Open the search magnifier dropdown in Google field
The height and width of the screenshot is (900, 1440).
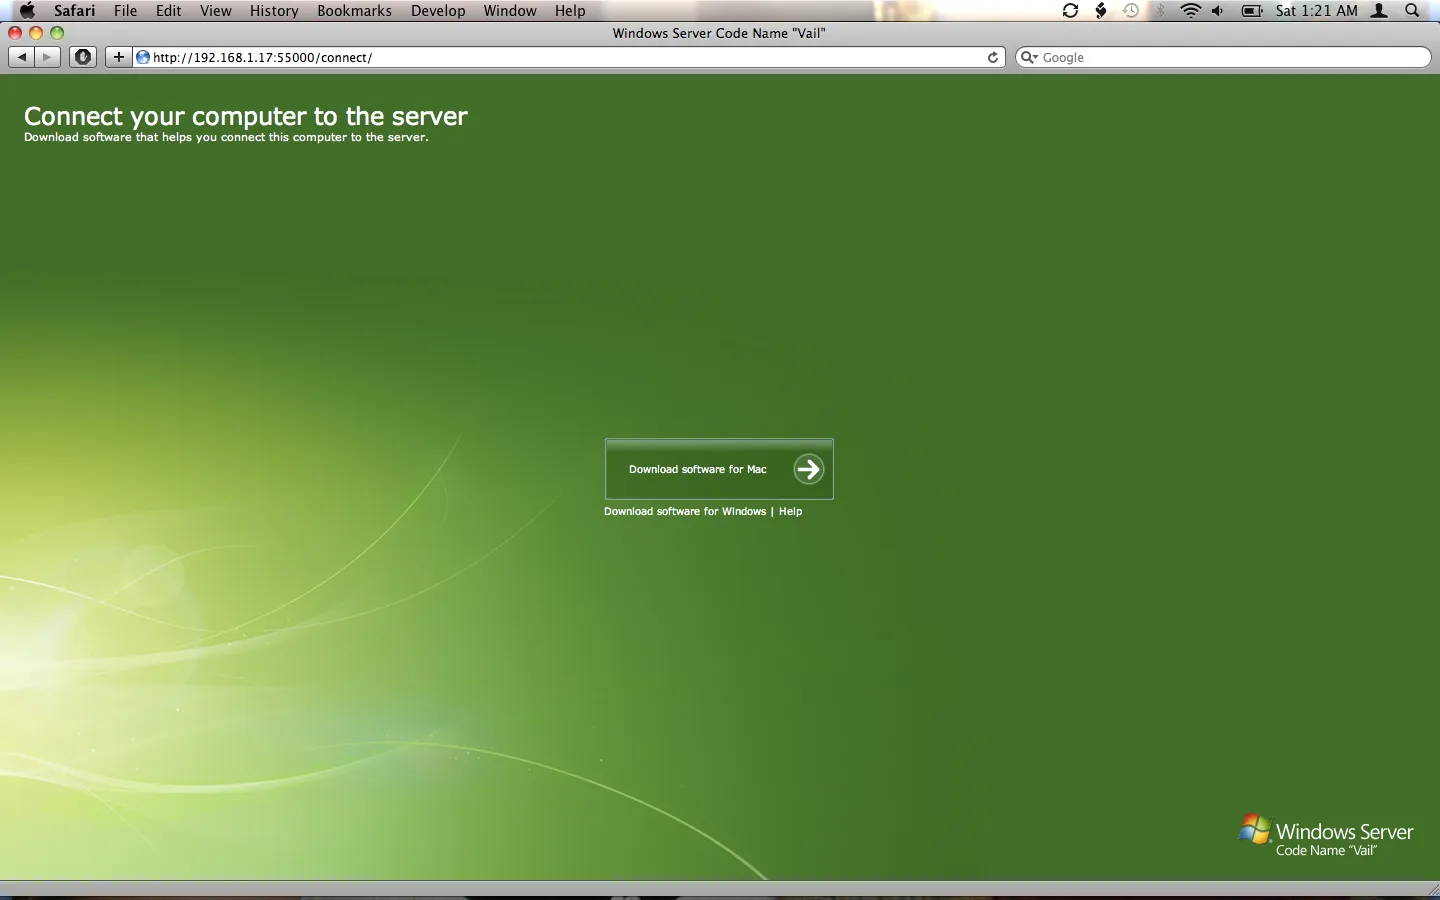[1028, 57]
